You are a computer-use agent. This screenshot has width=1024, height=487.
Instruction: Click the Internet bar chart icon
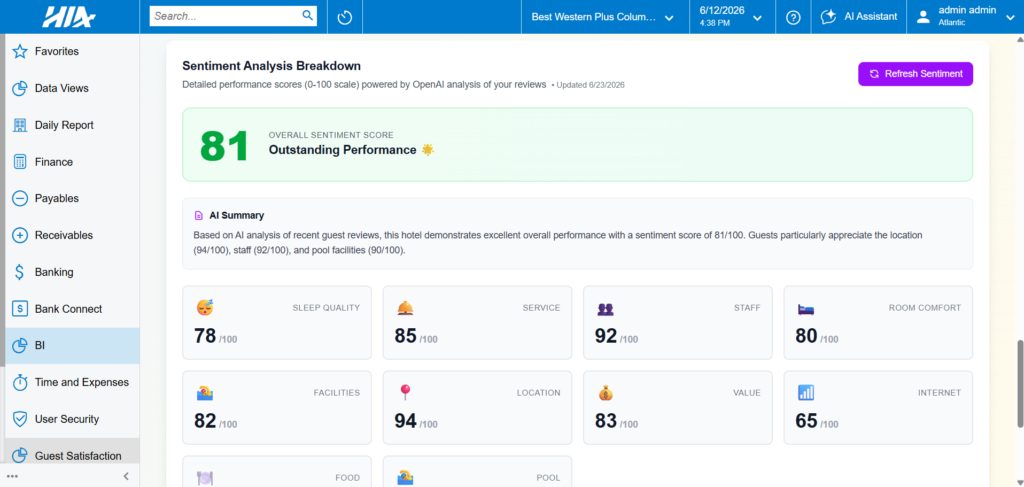[x=806, y=393]
